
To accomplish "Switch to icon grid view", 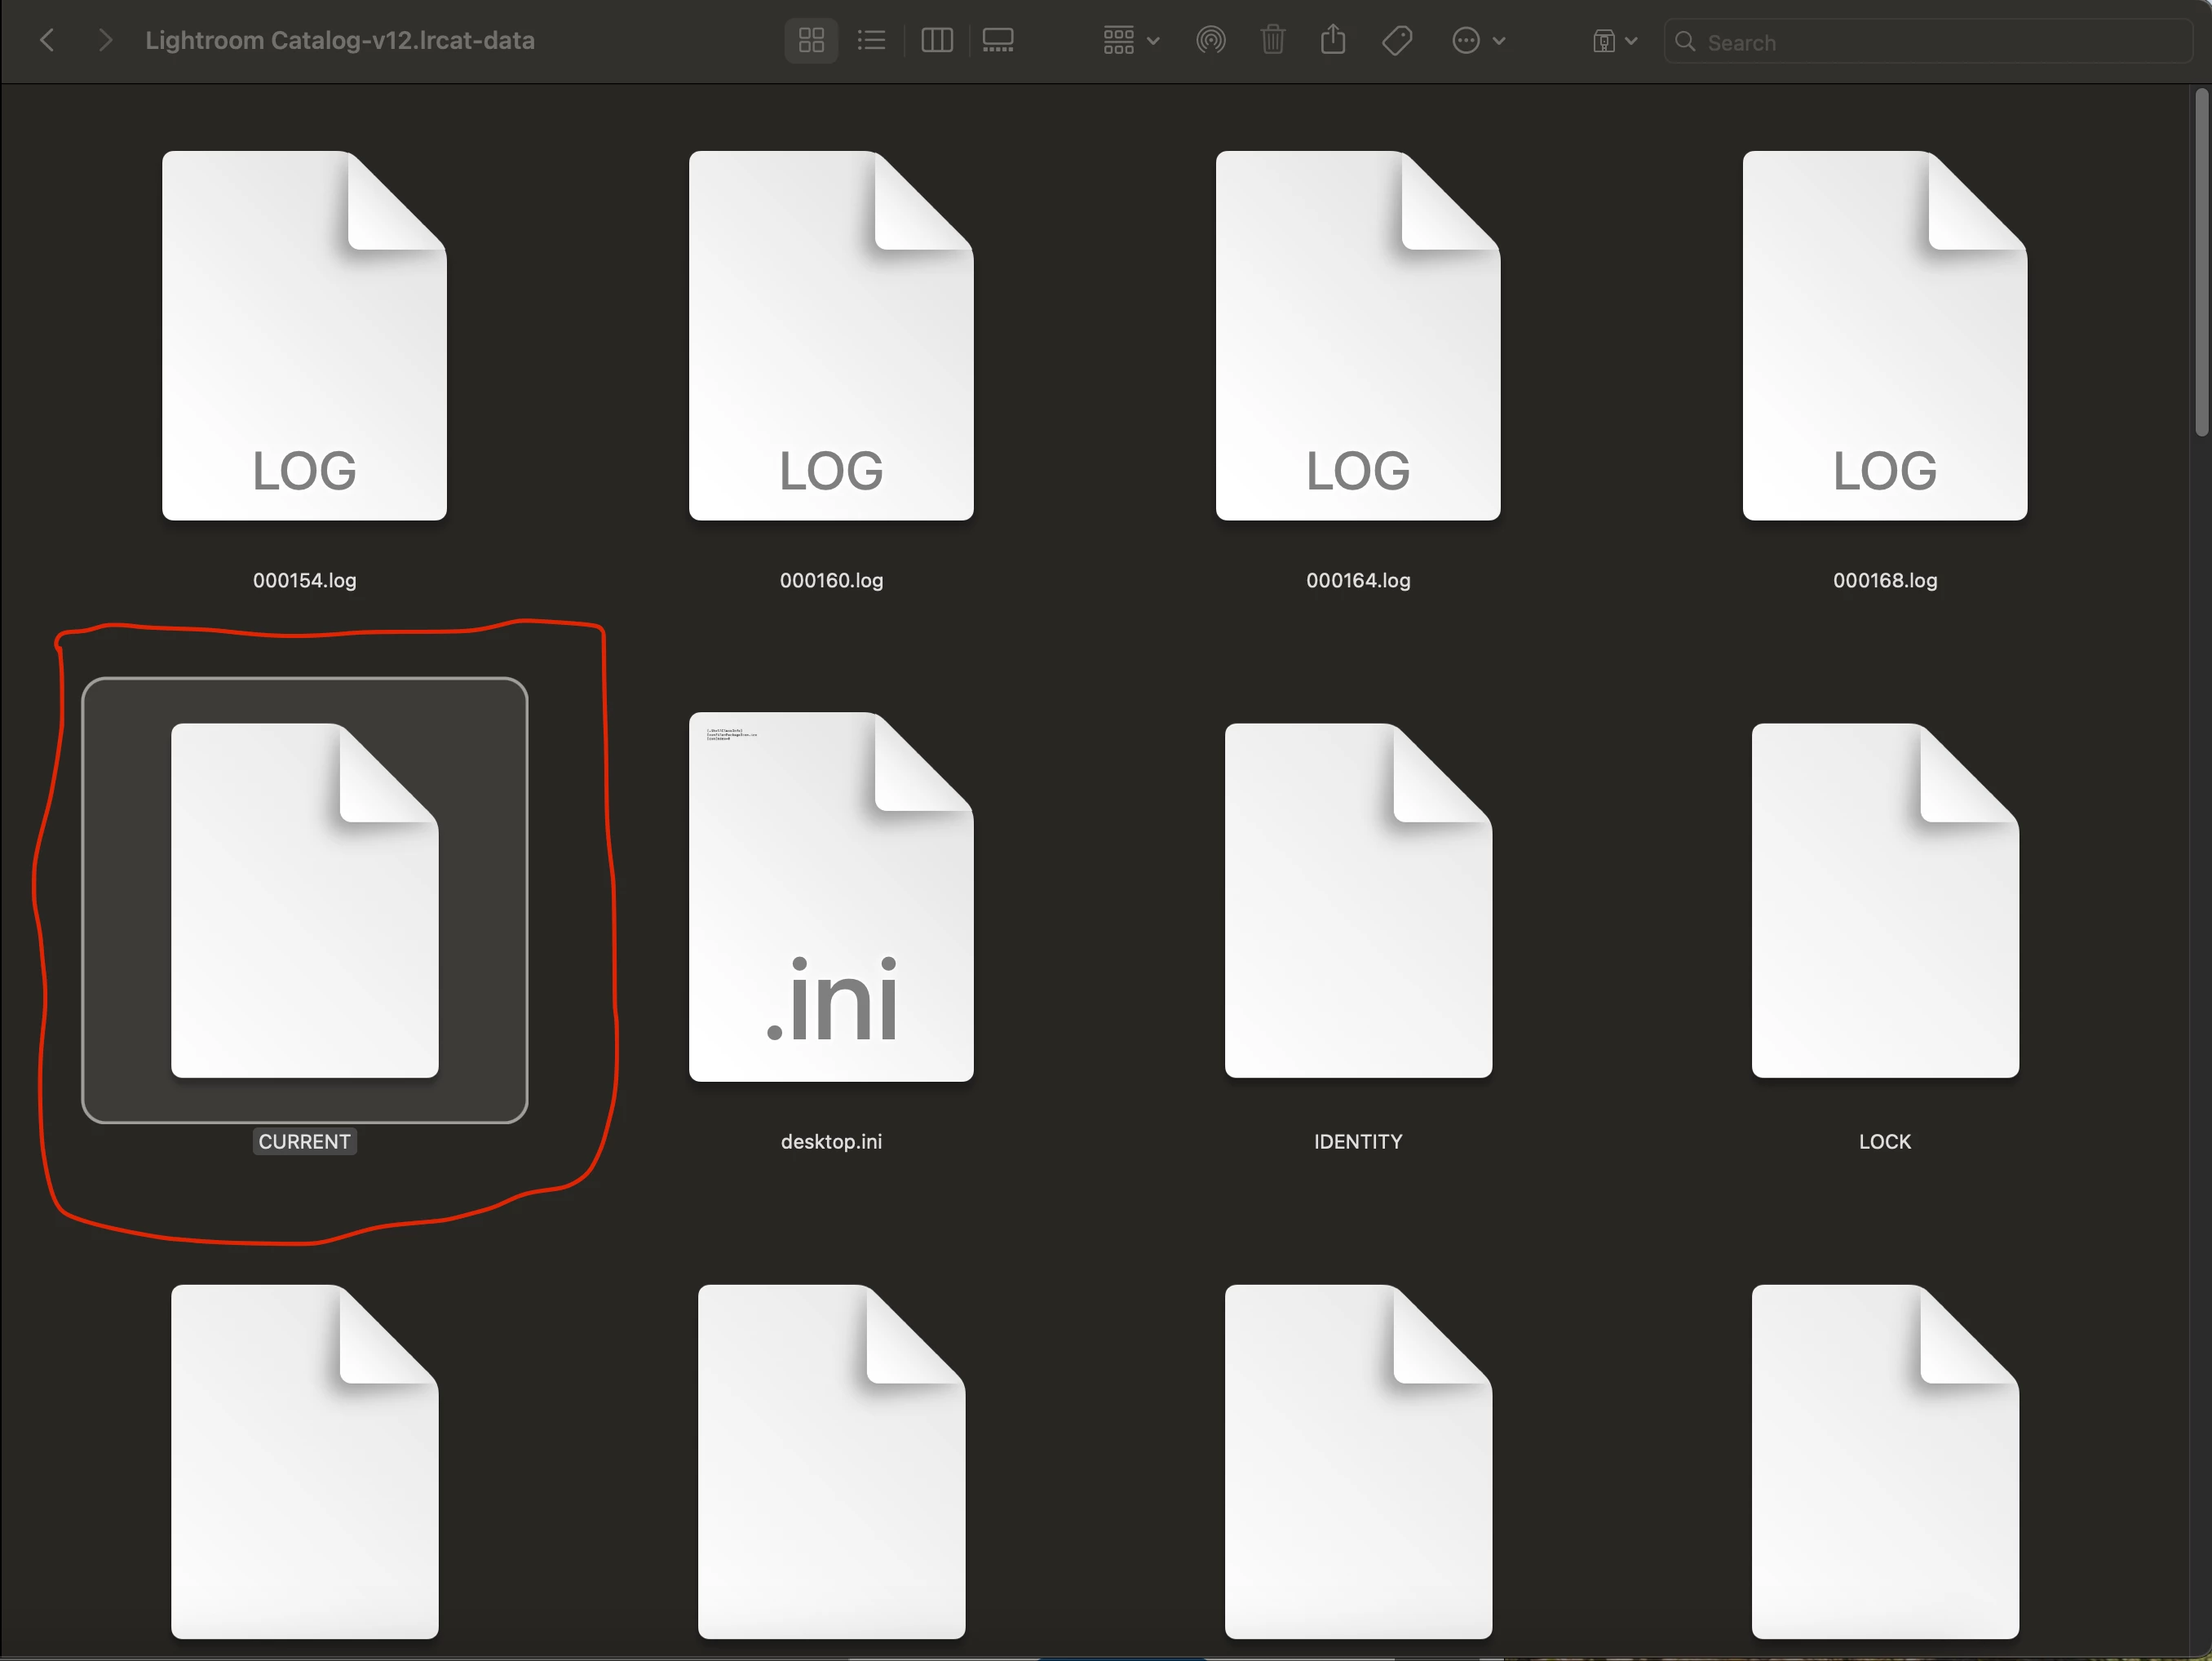I will click(x=811, y=41).
